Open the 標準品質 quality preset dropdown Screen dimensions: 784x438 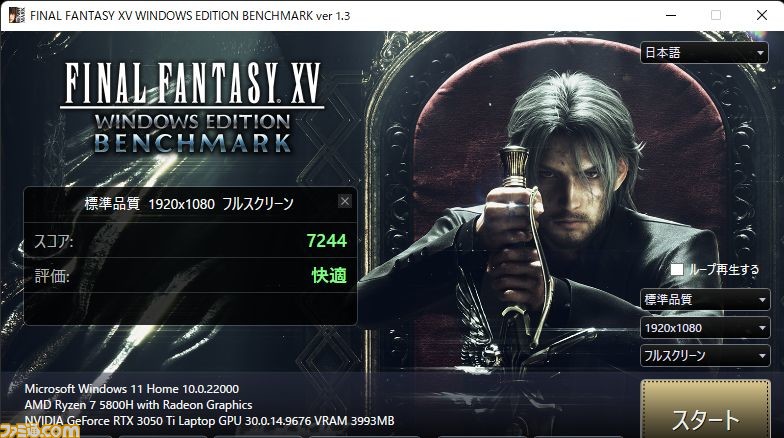click(x=705, y=300)
